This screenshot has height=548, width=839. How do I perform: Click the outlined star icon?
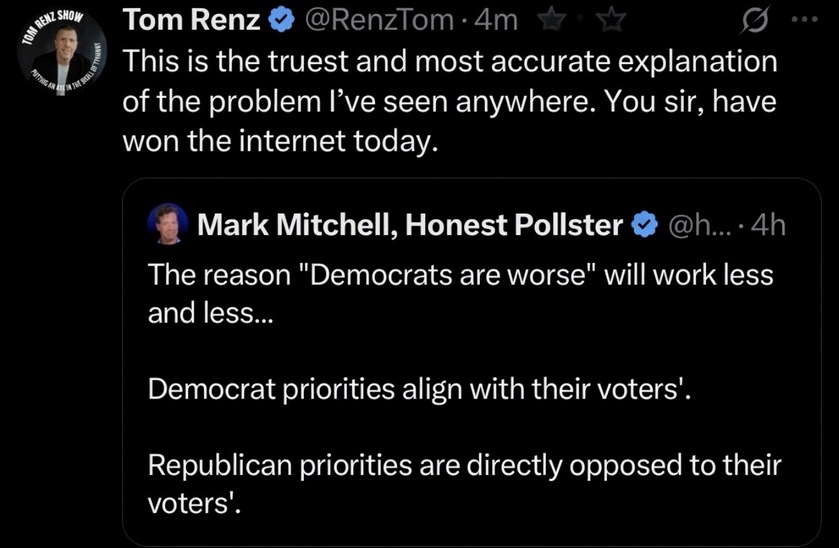611,20
